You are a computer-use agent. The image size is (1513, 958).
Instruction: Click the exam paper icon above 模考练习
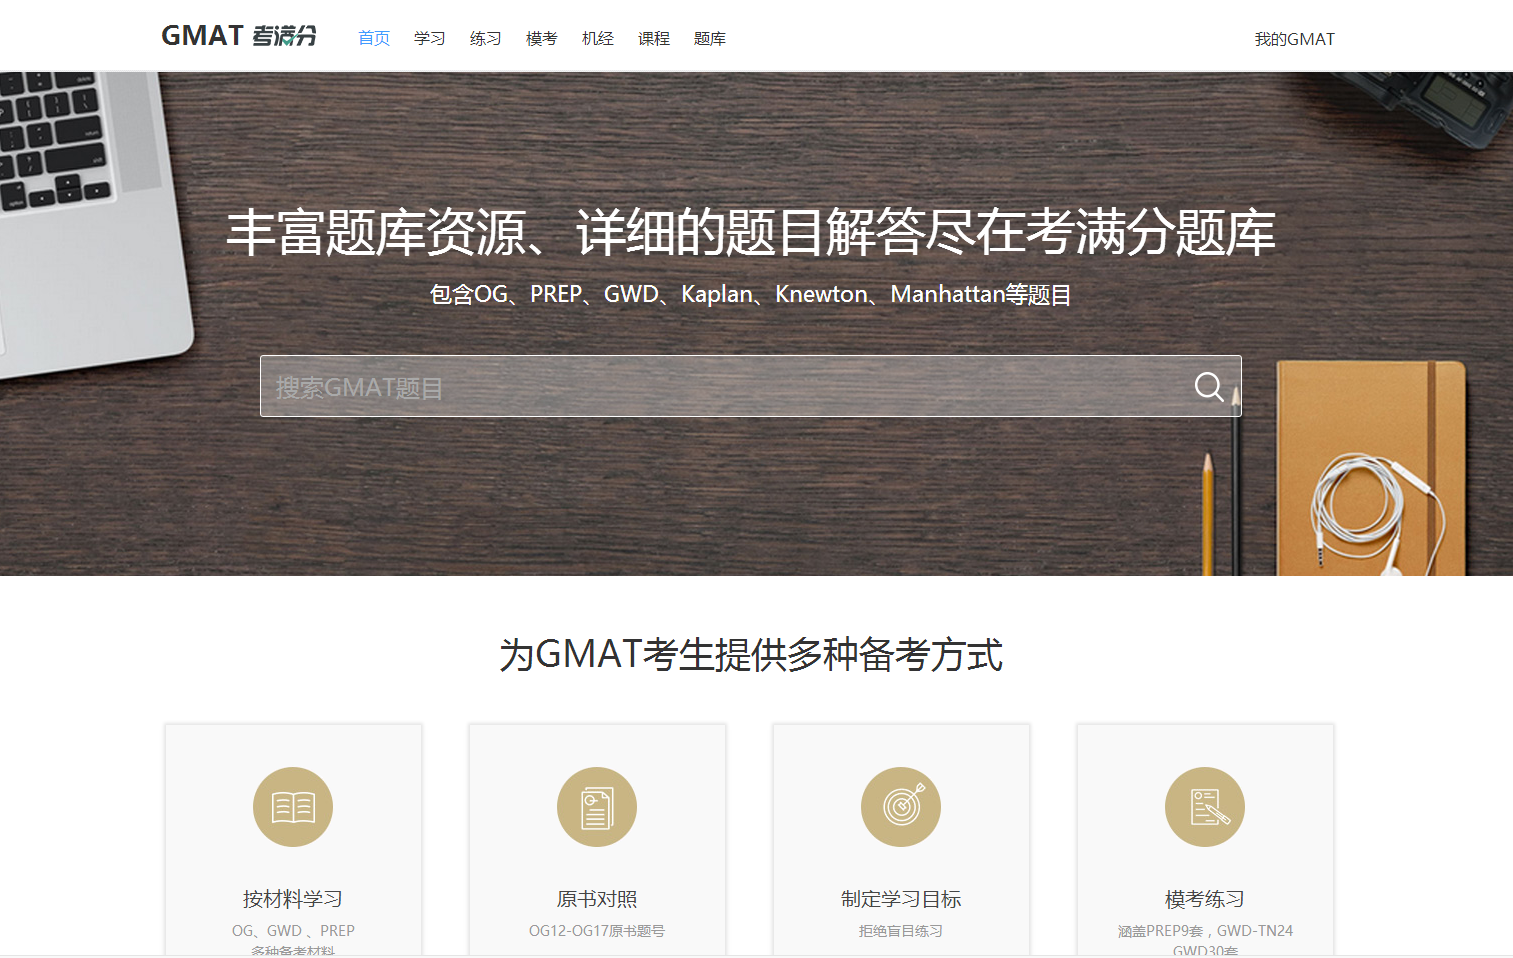[1204, 806]
